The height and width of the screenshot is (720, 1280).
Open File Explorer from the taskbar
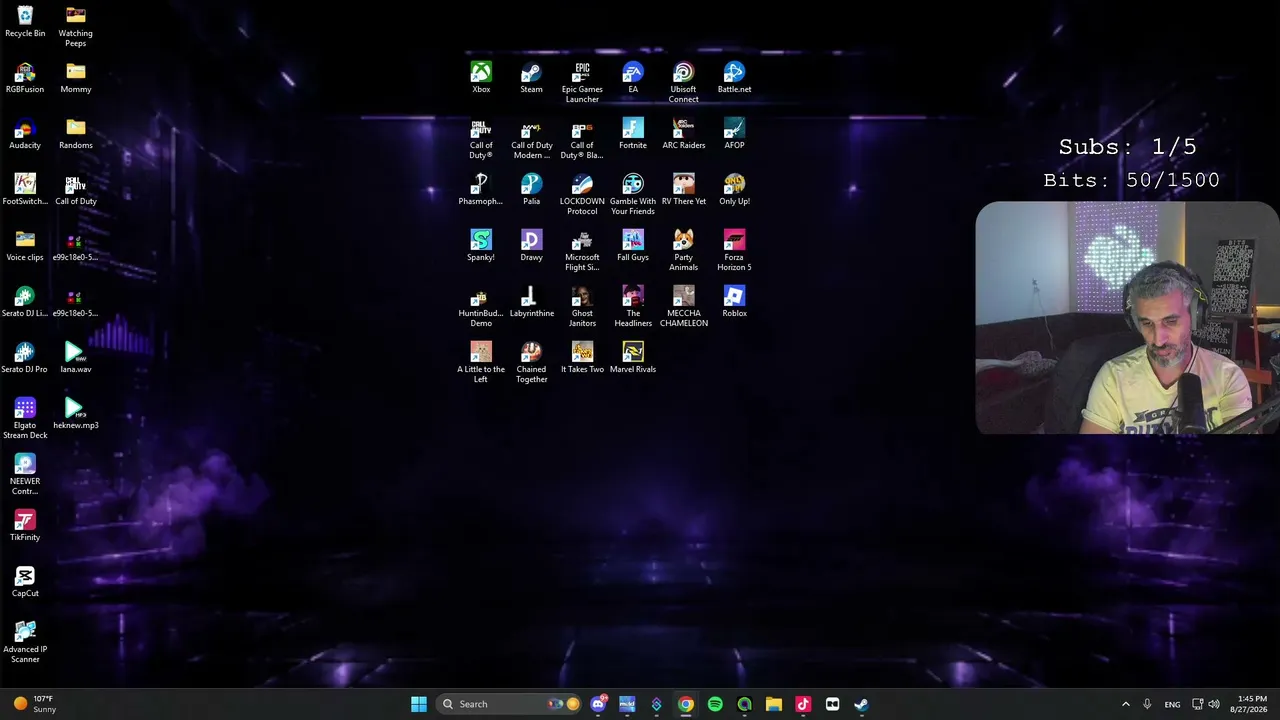click(x=773, y=704)
